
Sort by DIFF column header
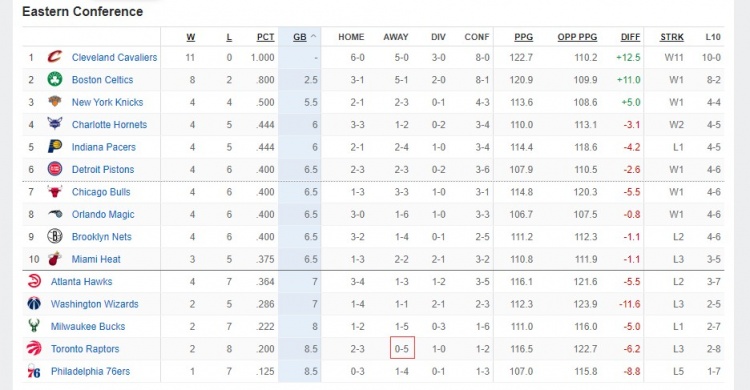pyautogui.click(x=630, y=37)
